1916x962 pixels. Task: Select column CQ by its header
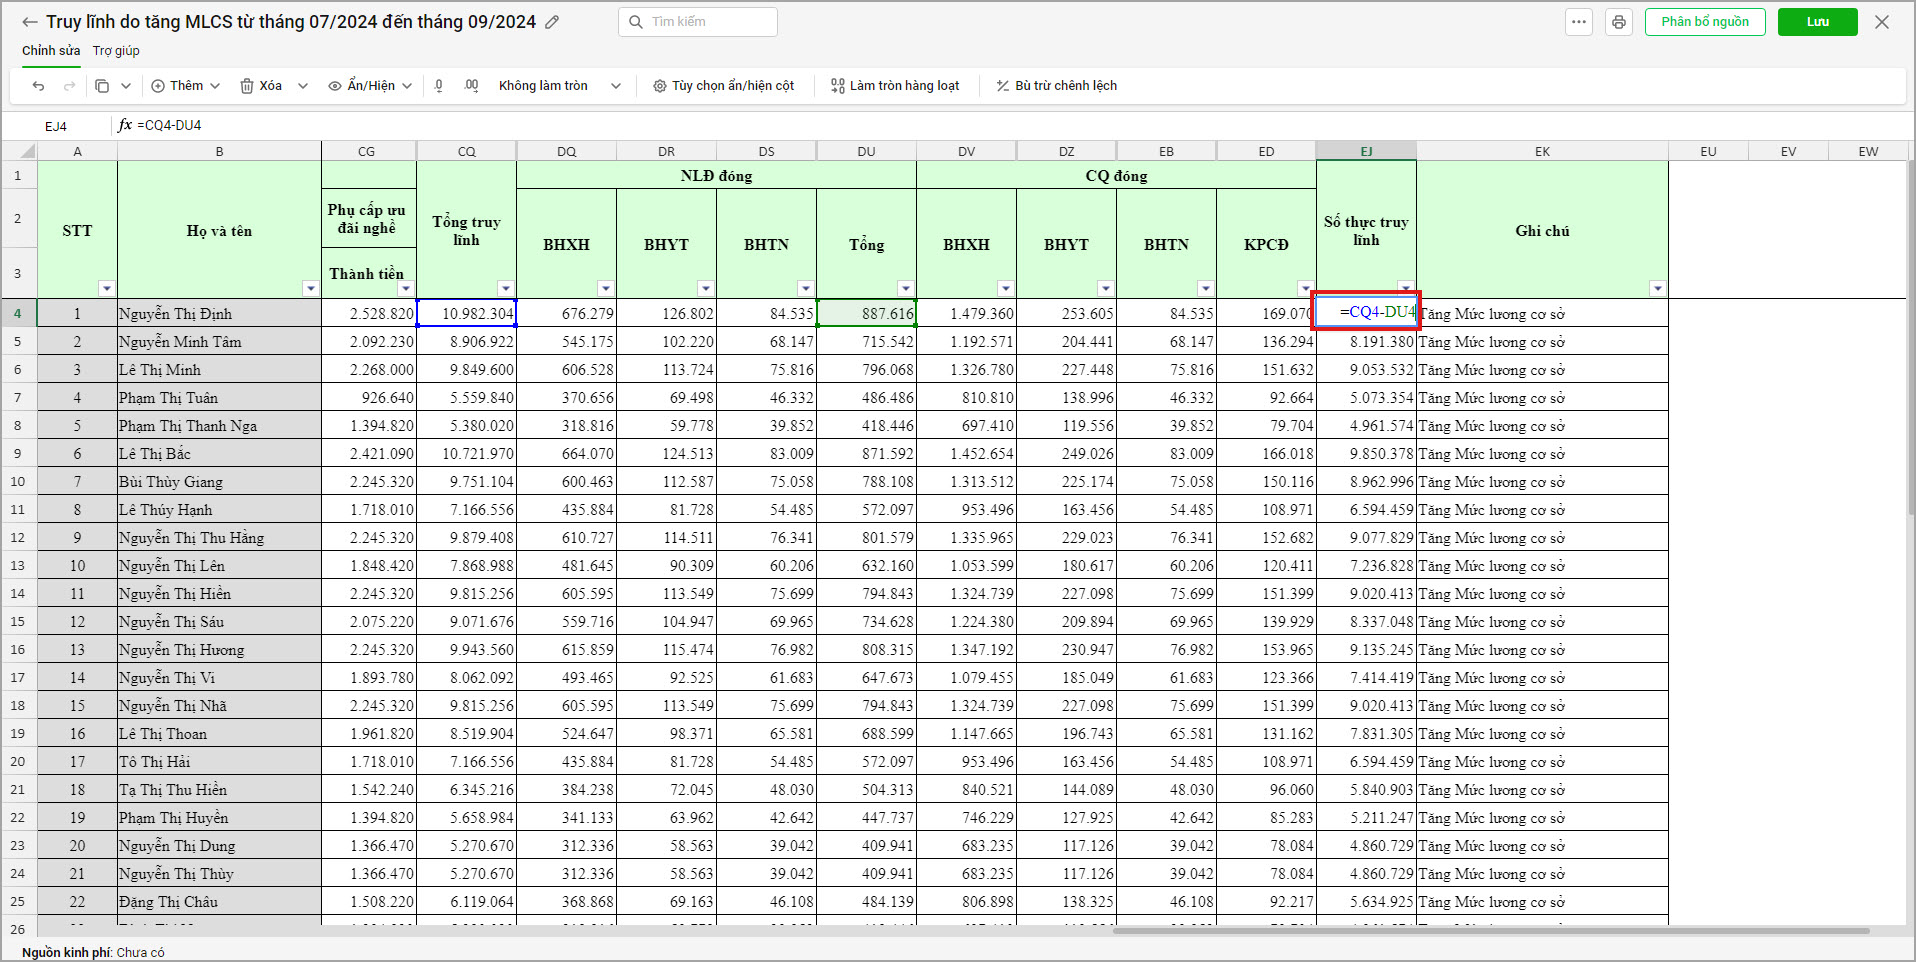tap(467, 151)
